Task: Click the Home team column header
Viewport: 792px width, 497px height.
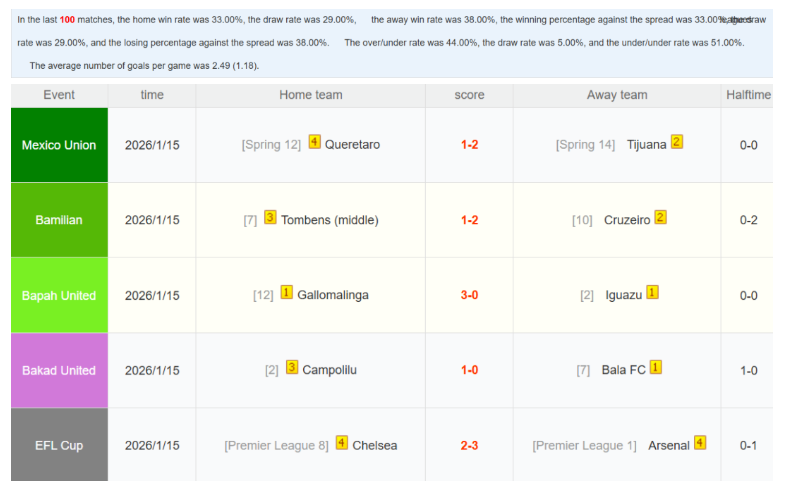Action: pos(311,95)
